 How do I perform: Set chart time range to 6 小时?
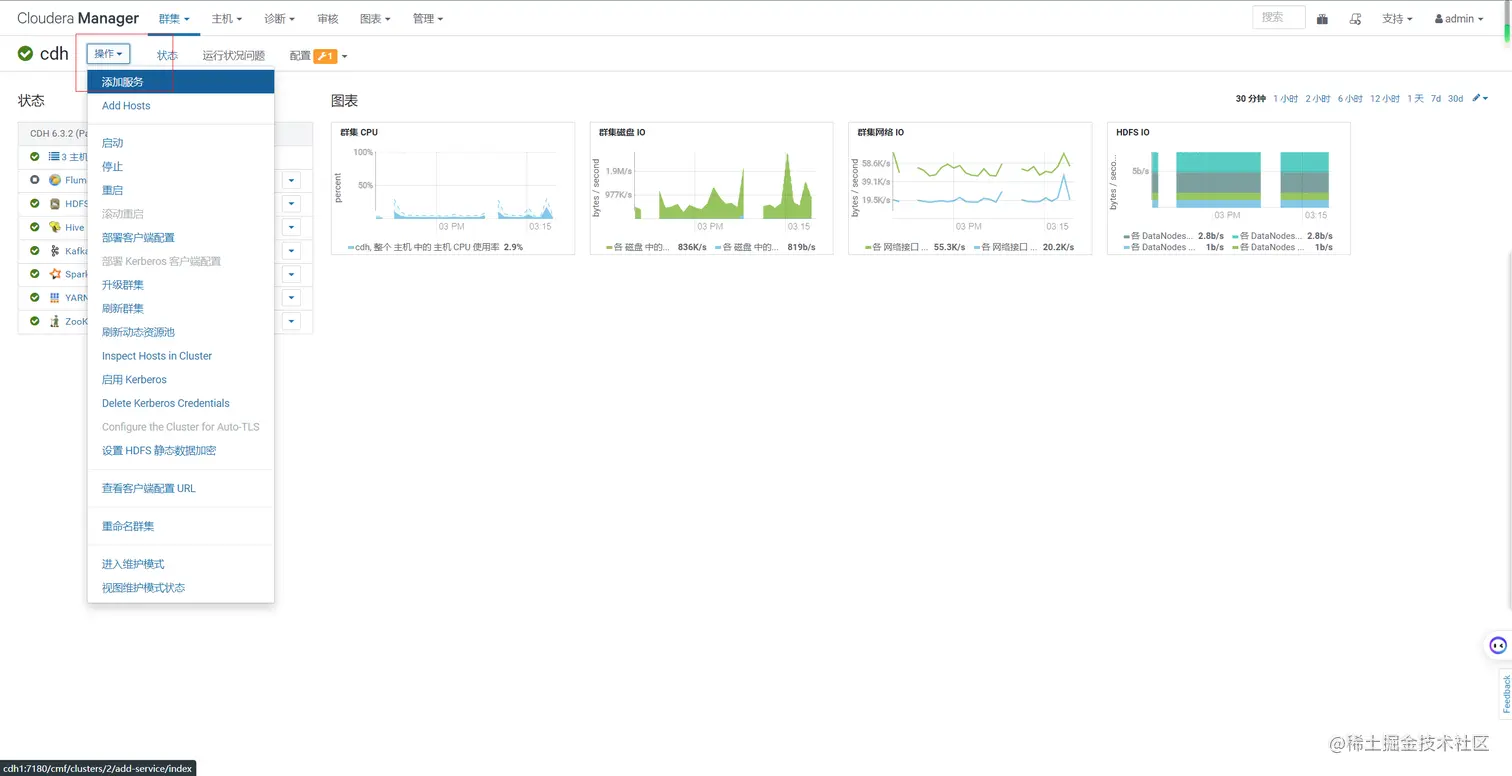1350,99
